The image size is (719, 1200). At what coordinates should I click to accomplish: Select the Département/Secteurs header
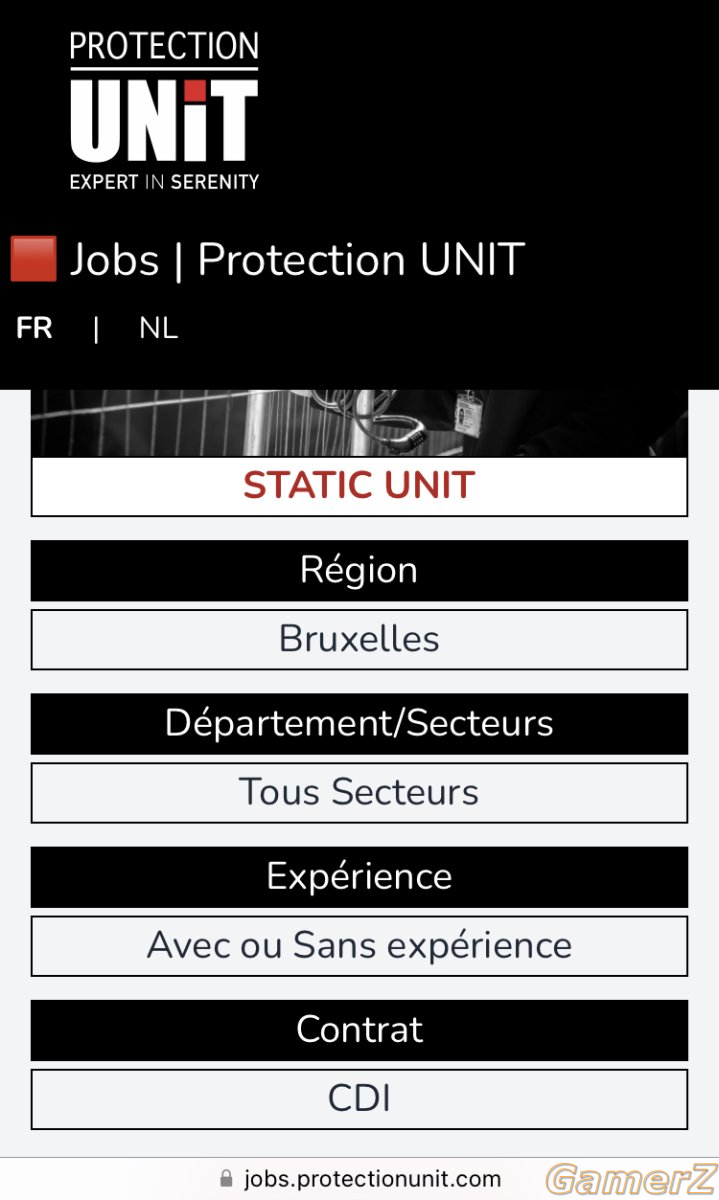[x=359, y=723]
